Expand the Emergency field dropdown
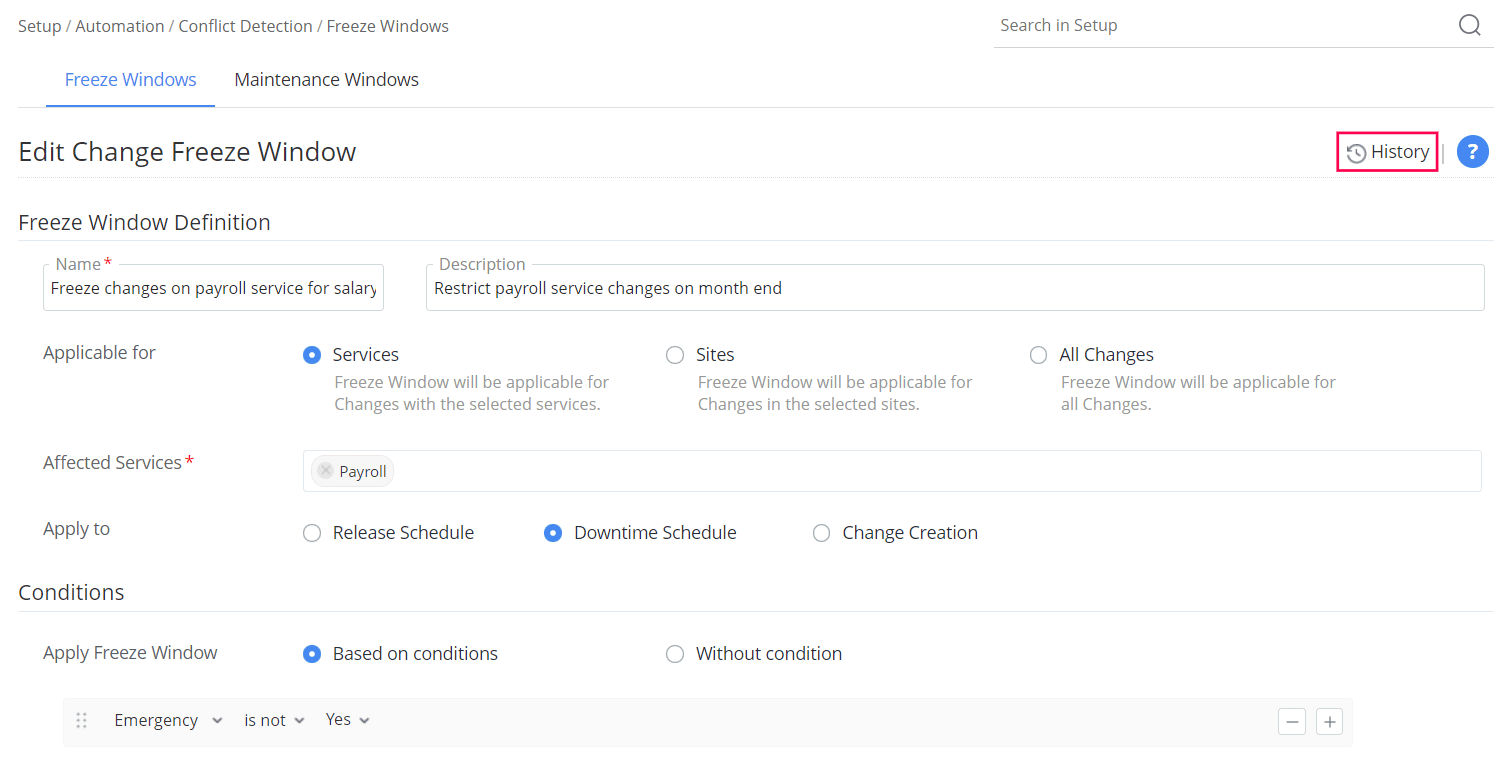This screenshot has height=768, width=1502. (168, 721)
